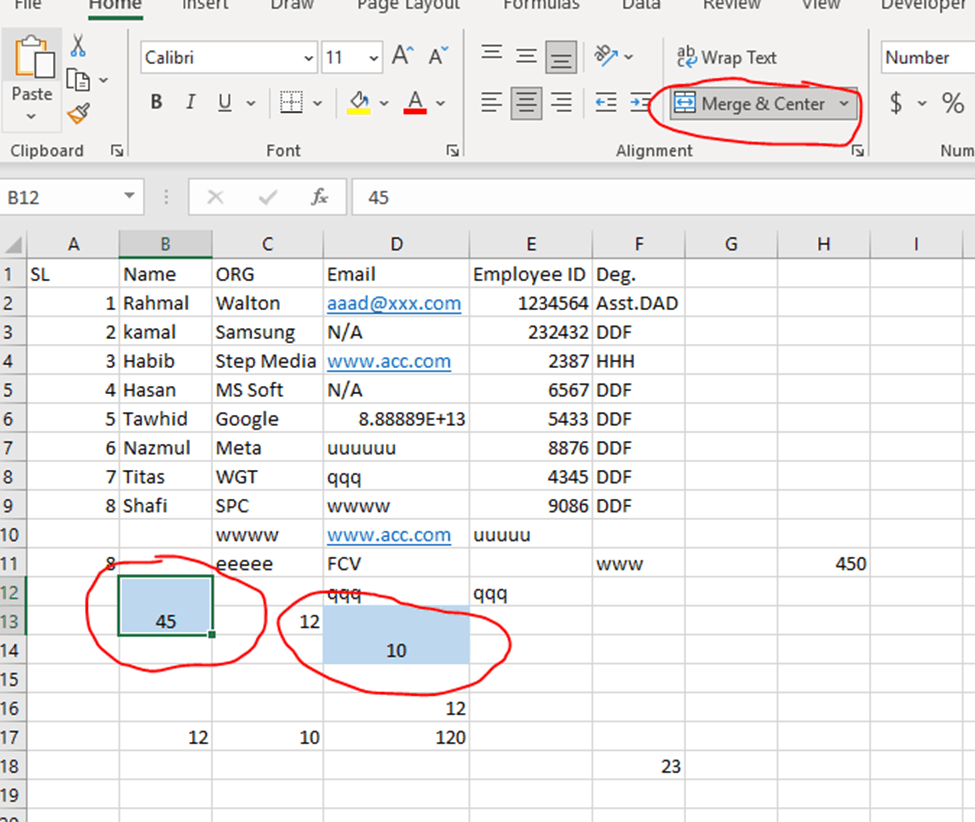975x822 pixels.
Task: Decrease font size with small A
Action: coord(438,57)
